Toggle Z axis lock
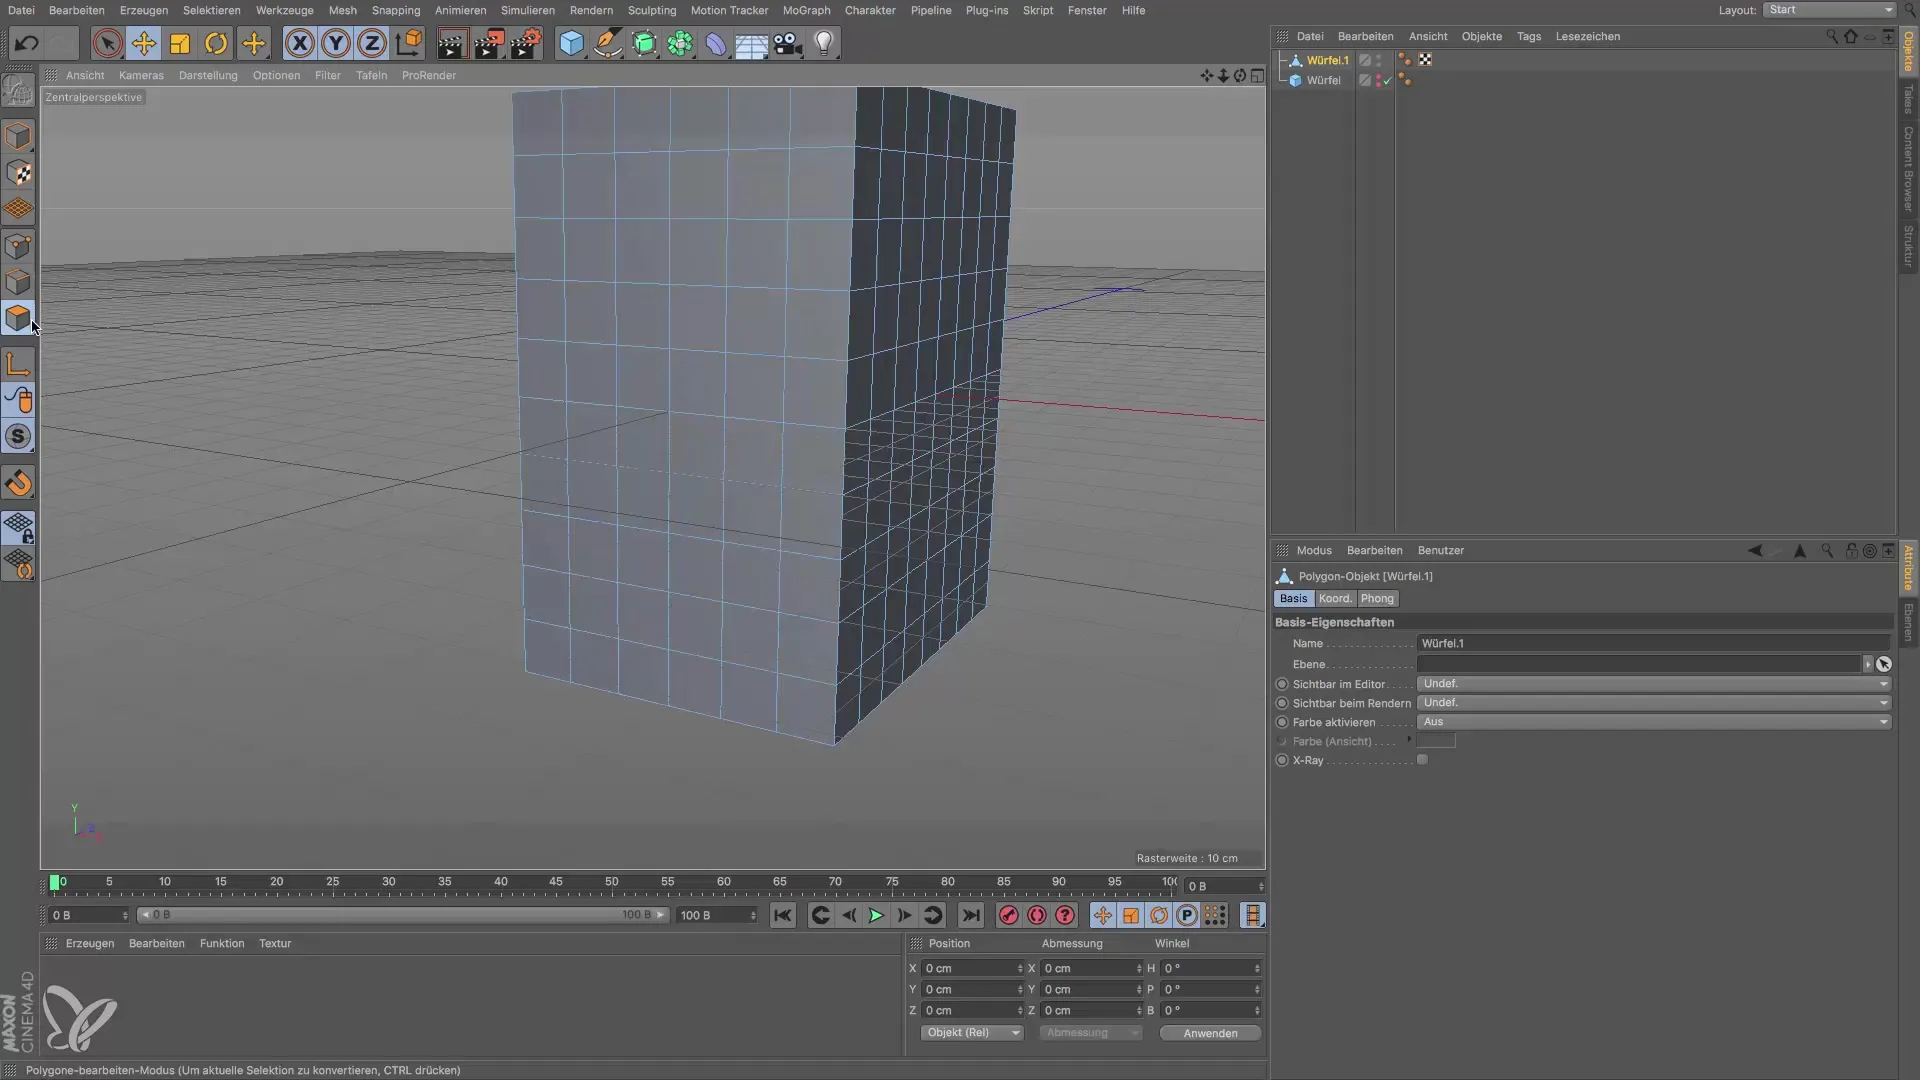The height and width of the screenshot is (1080, 1920). coord(372,43)
